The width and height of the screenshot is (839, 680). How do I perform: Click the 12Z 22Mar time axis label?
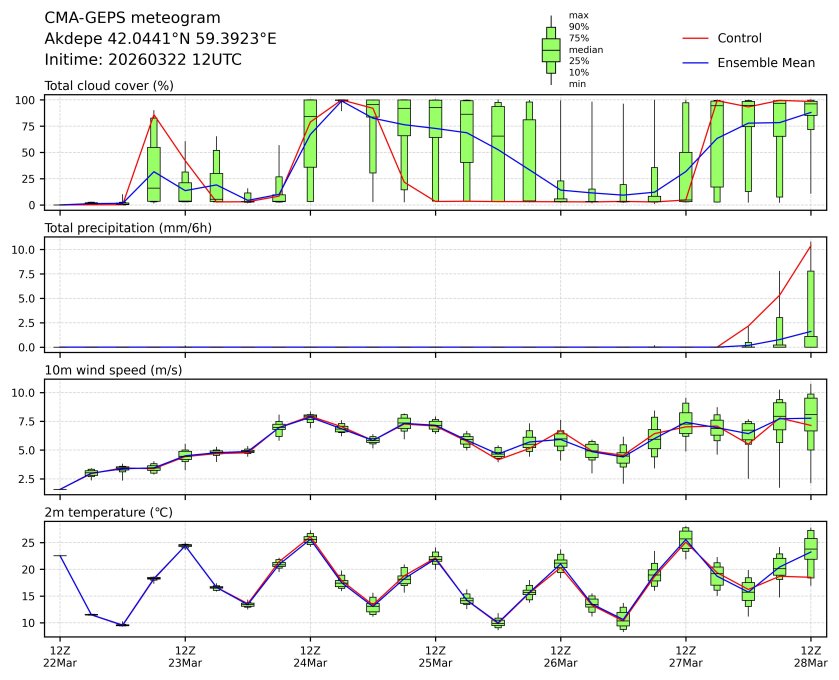60,656
